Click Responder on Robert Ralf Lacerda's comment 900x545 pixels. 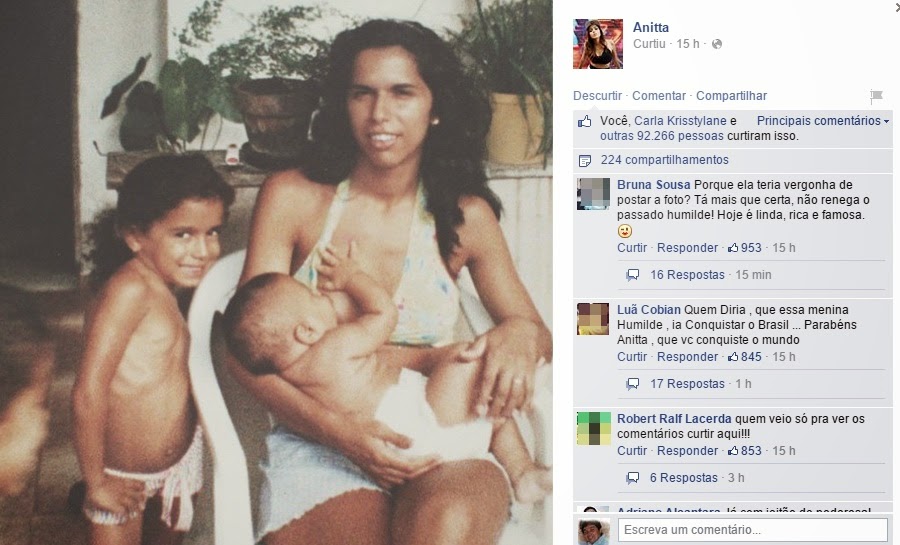(x=687, y=451)
